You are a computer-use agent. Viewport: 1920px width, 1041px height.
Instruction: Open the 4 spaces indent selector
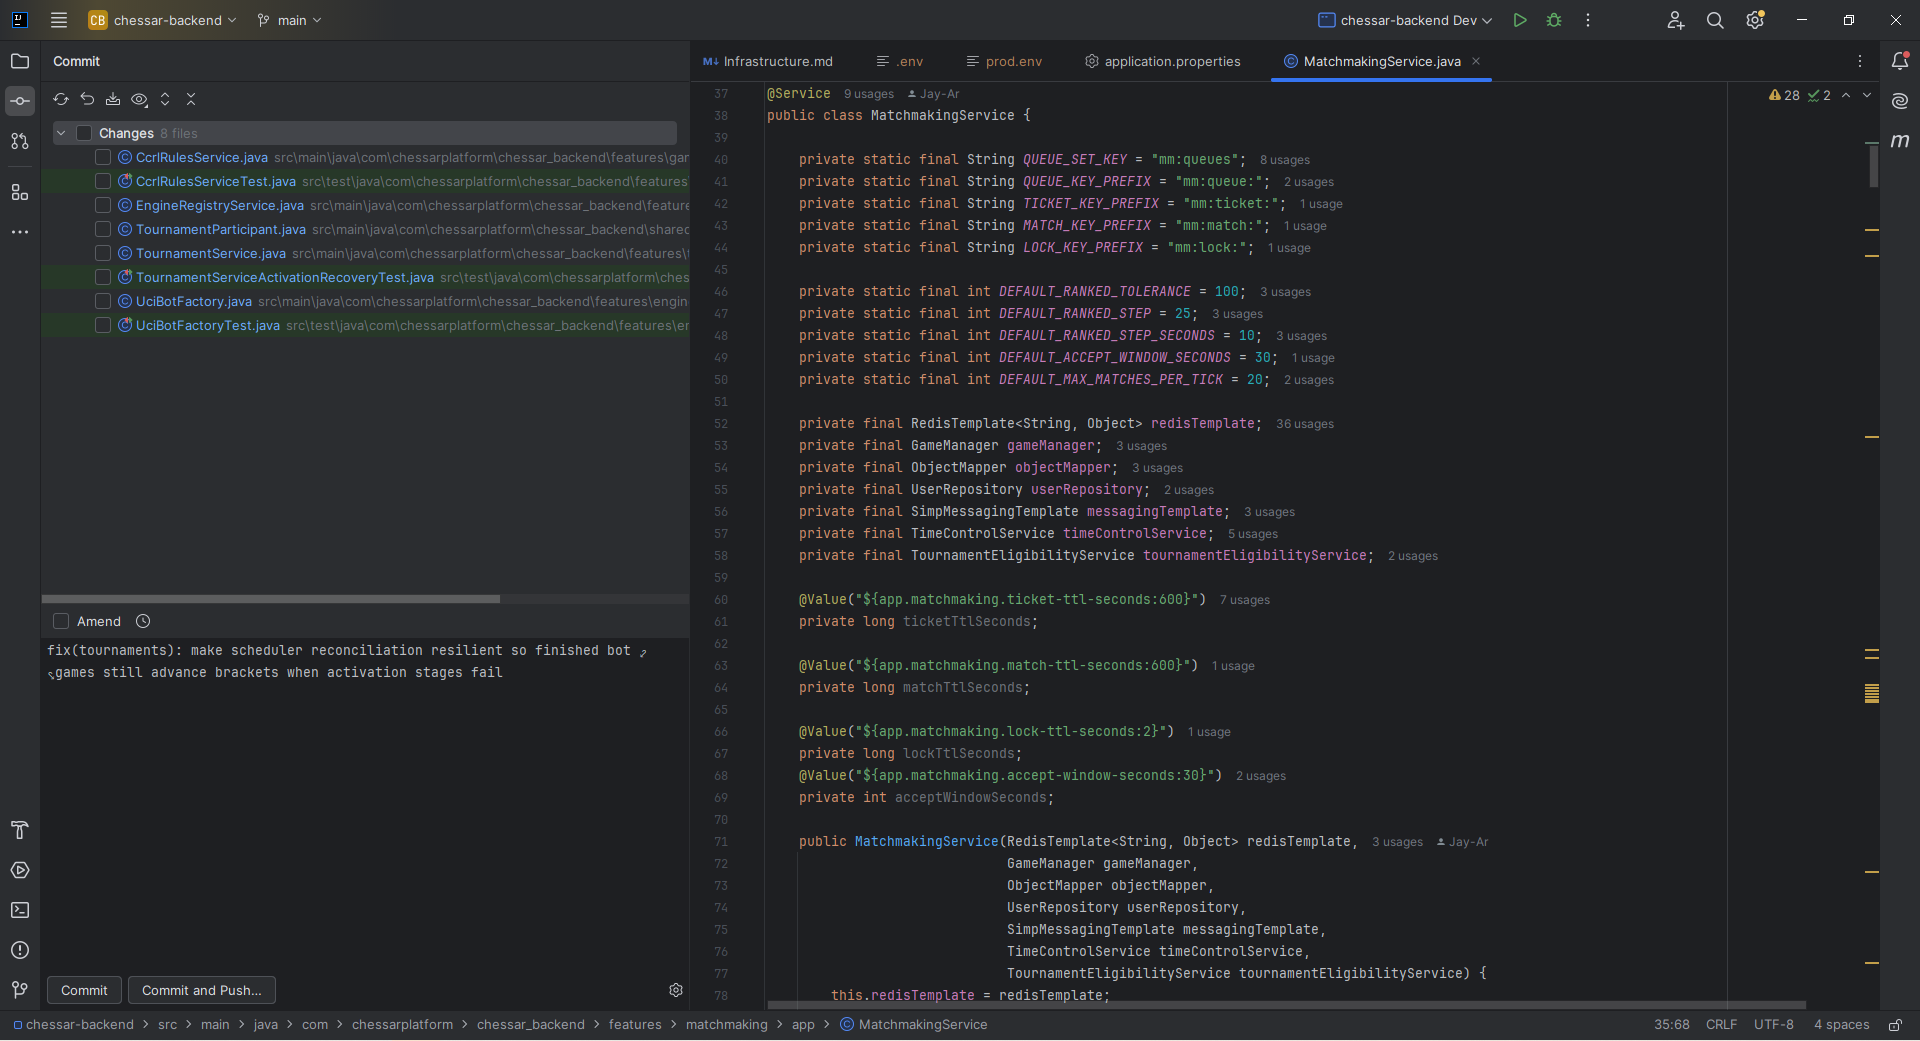pos(1841,1025)
